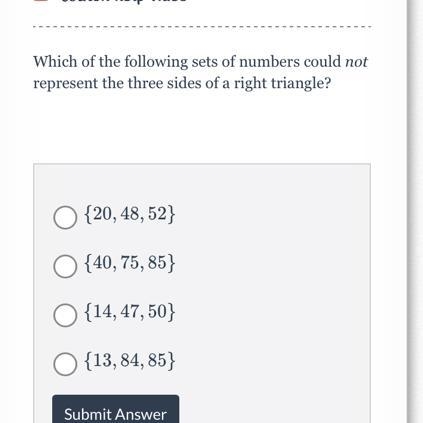The height and width of the screenshot is (423, 423).
Task: Click the number 13 in the last option
Action: click(102, 361)
